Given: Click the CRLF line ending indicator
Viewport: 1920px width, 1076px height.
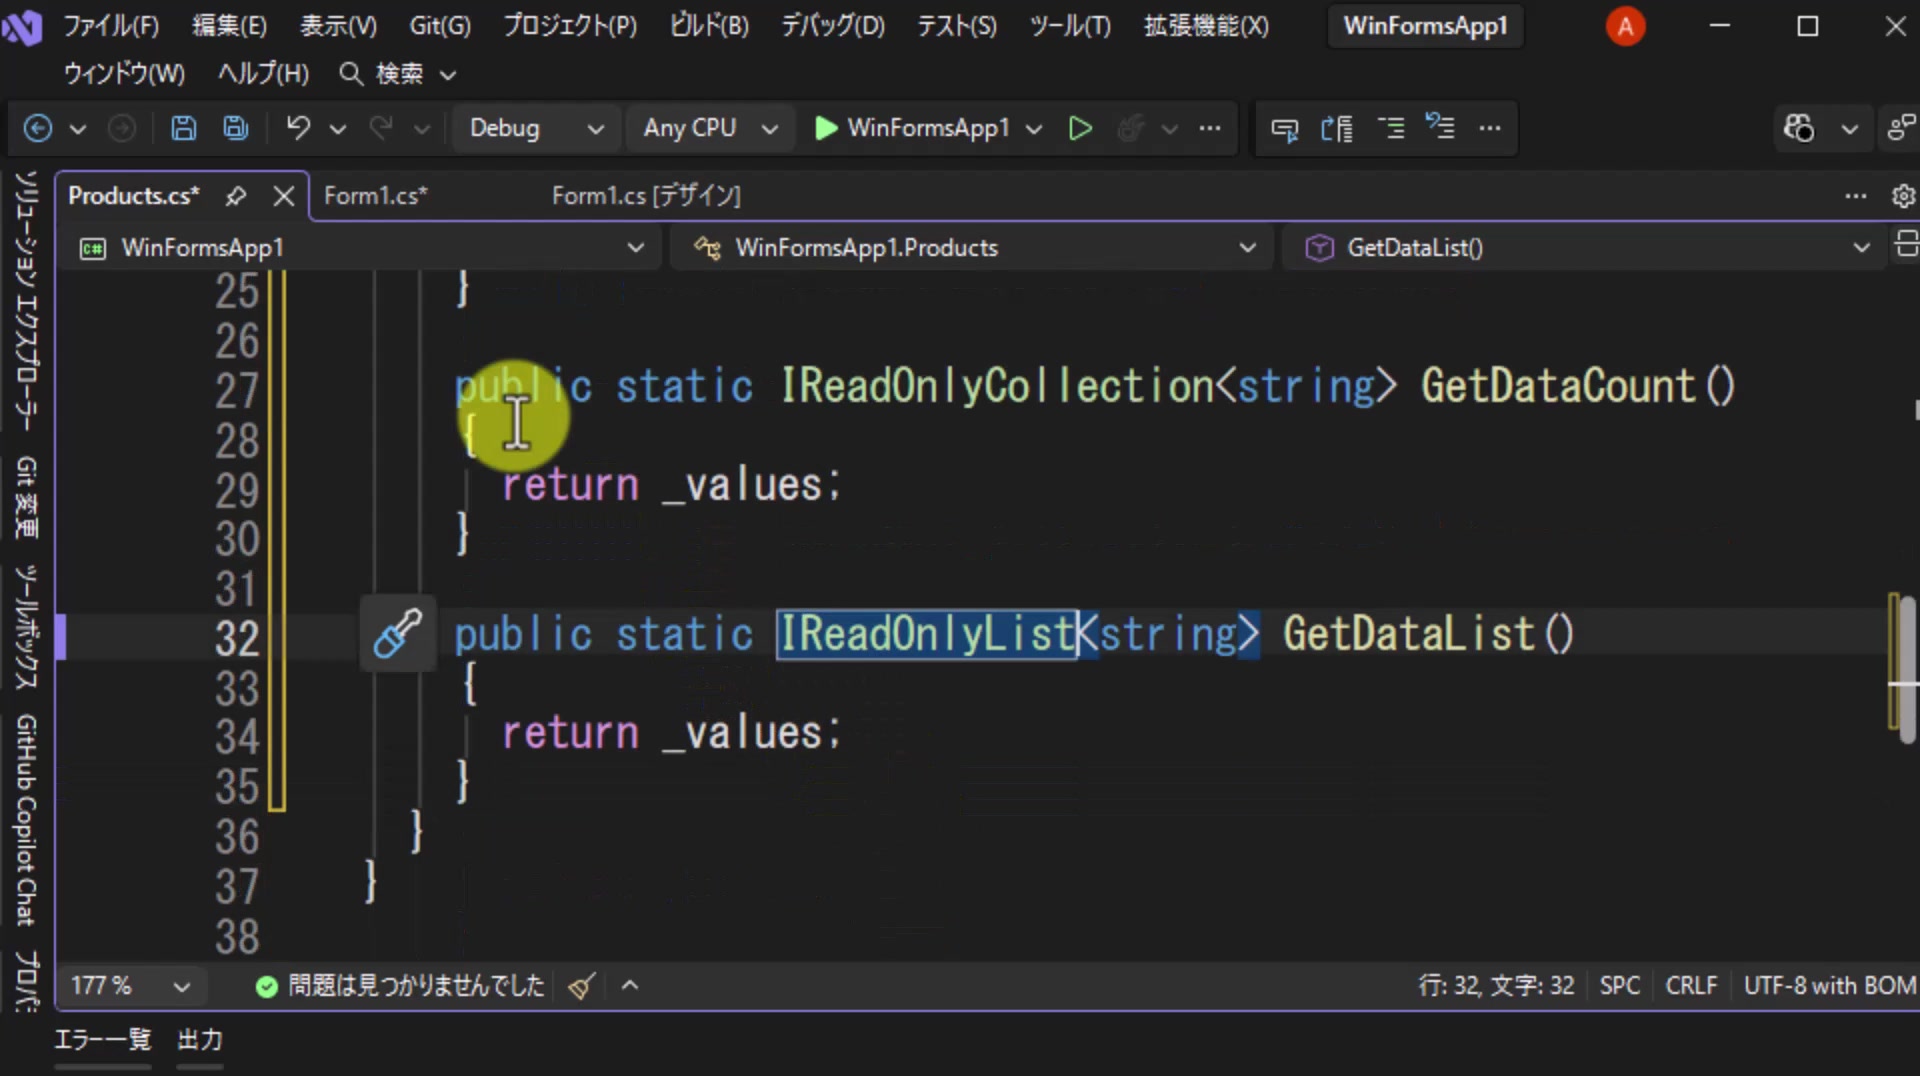Looking at the screenshot, I should (x=1691, y=986).
